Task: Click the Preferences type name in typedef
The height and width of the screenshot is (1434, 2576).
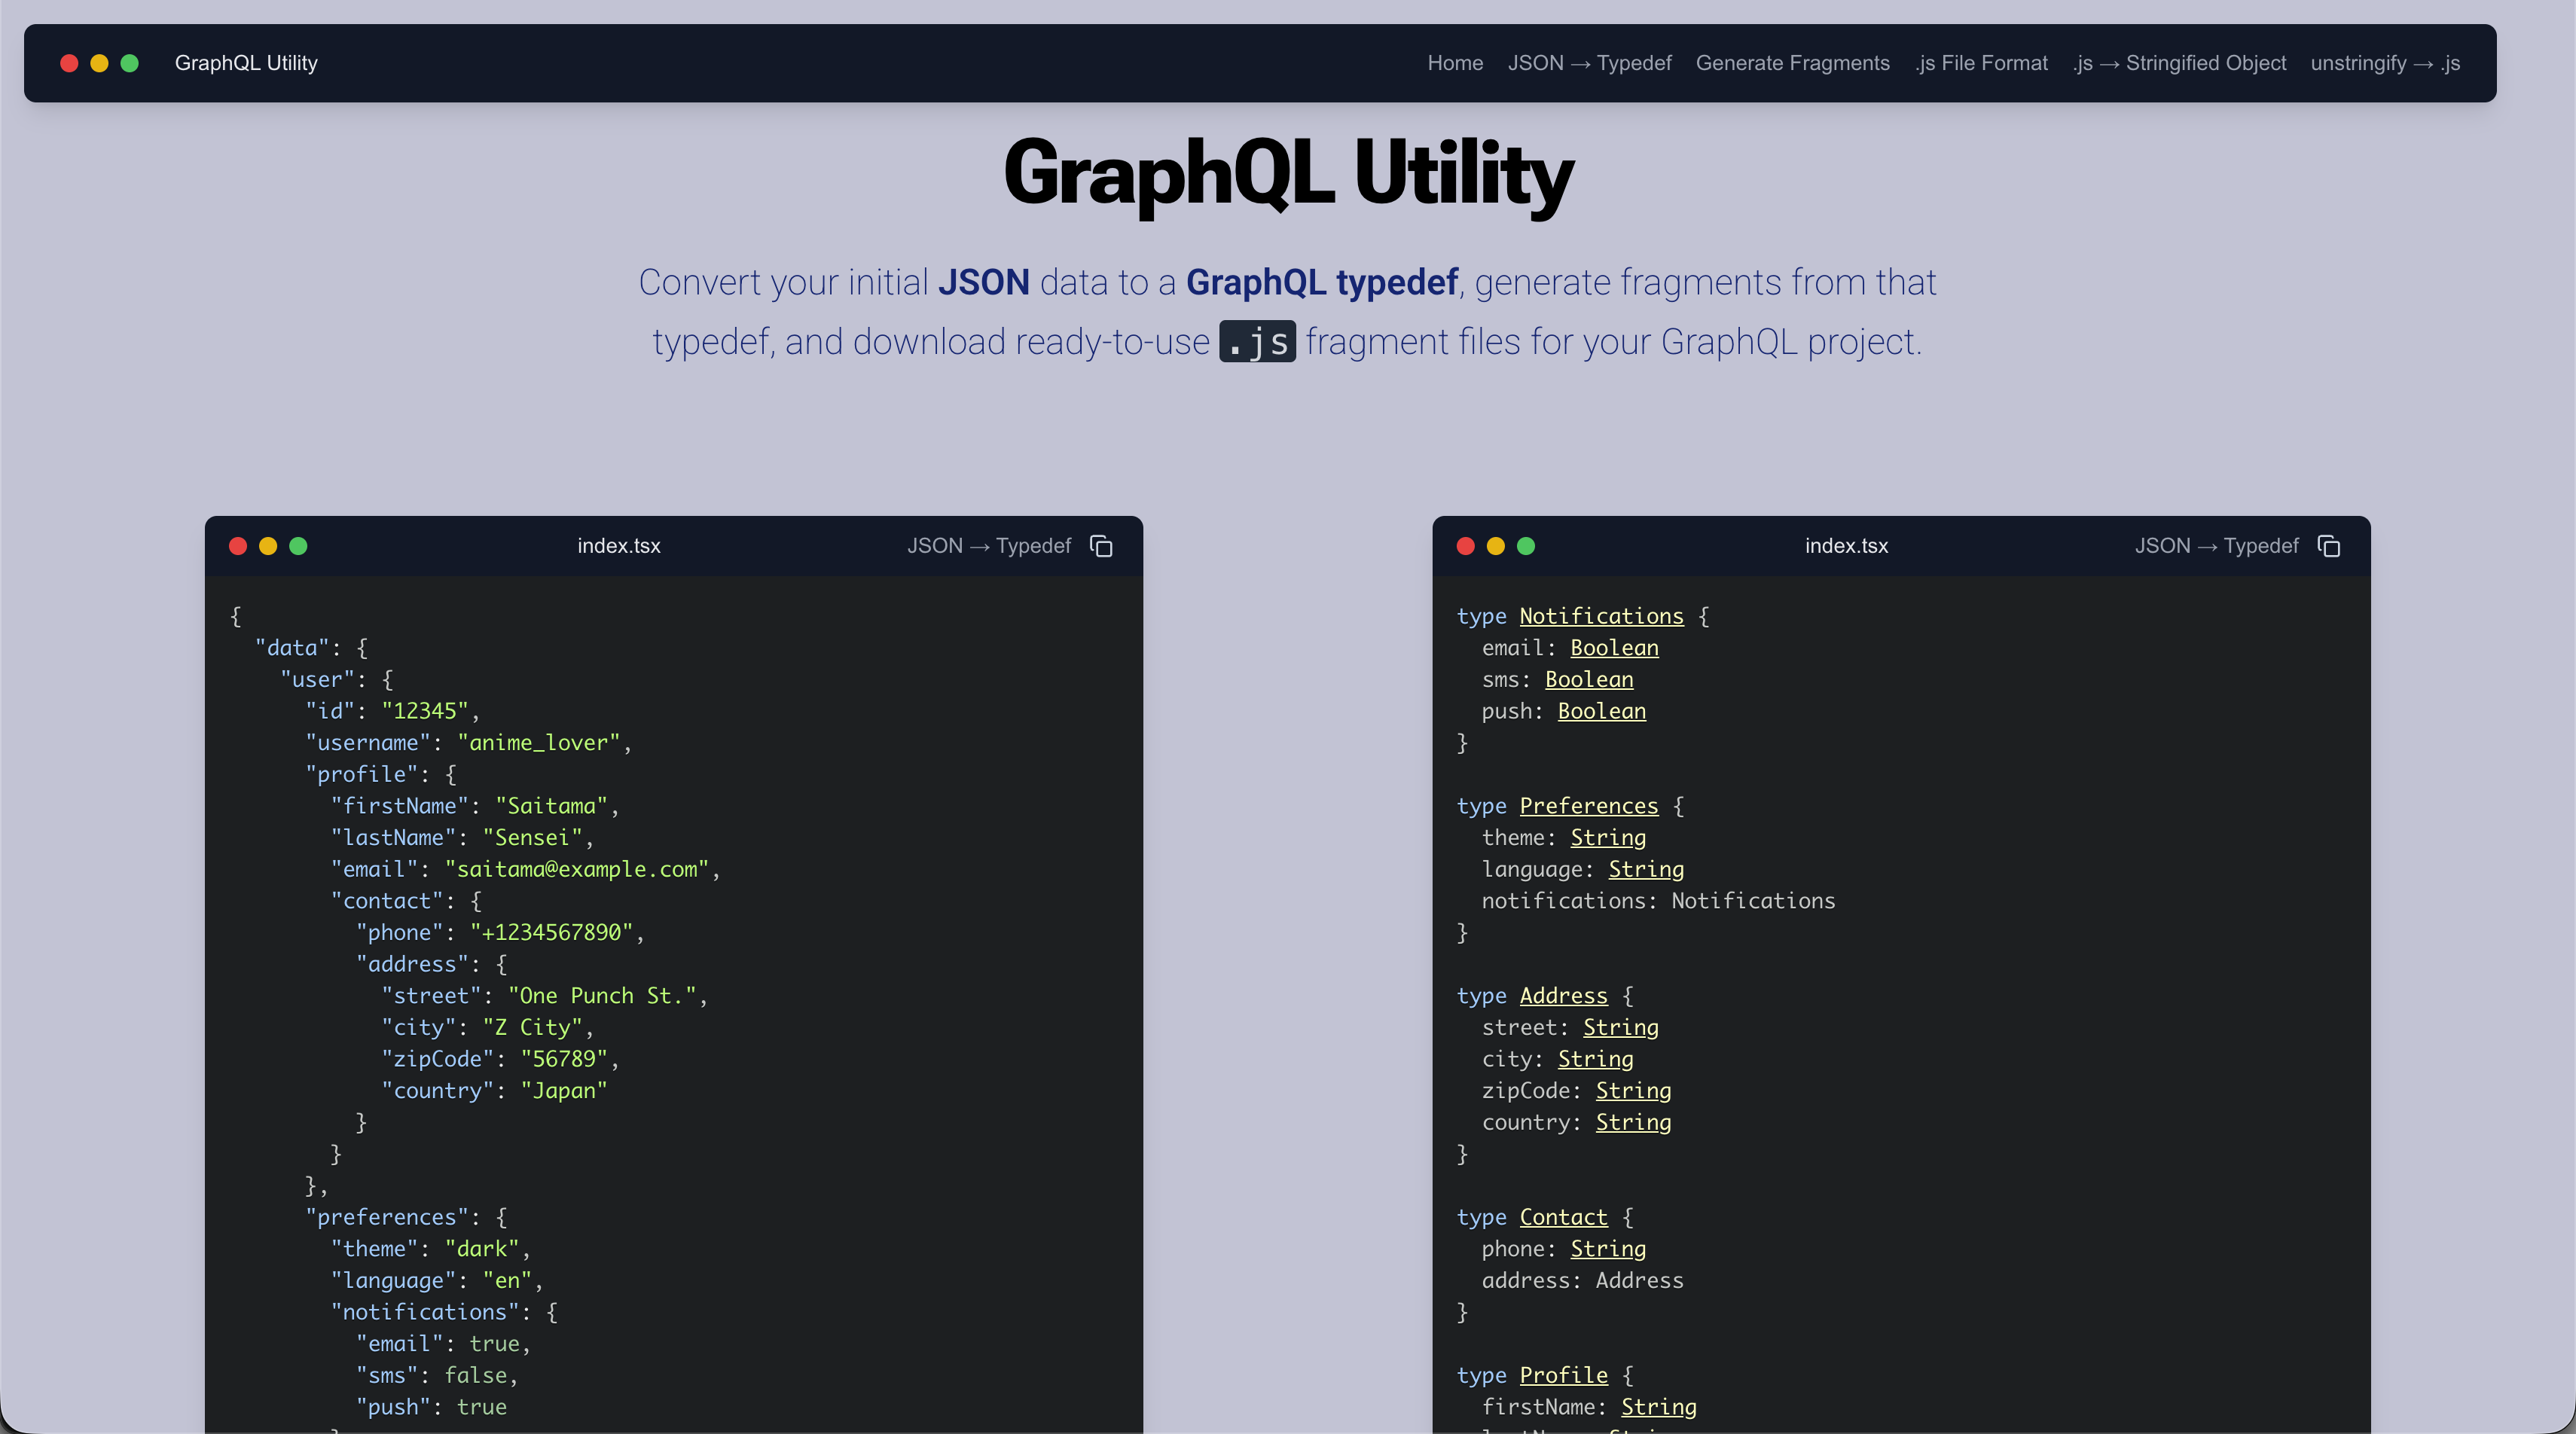Action: coord(1588,806)
